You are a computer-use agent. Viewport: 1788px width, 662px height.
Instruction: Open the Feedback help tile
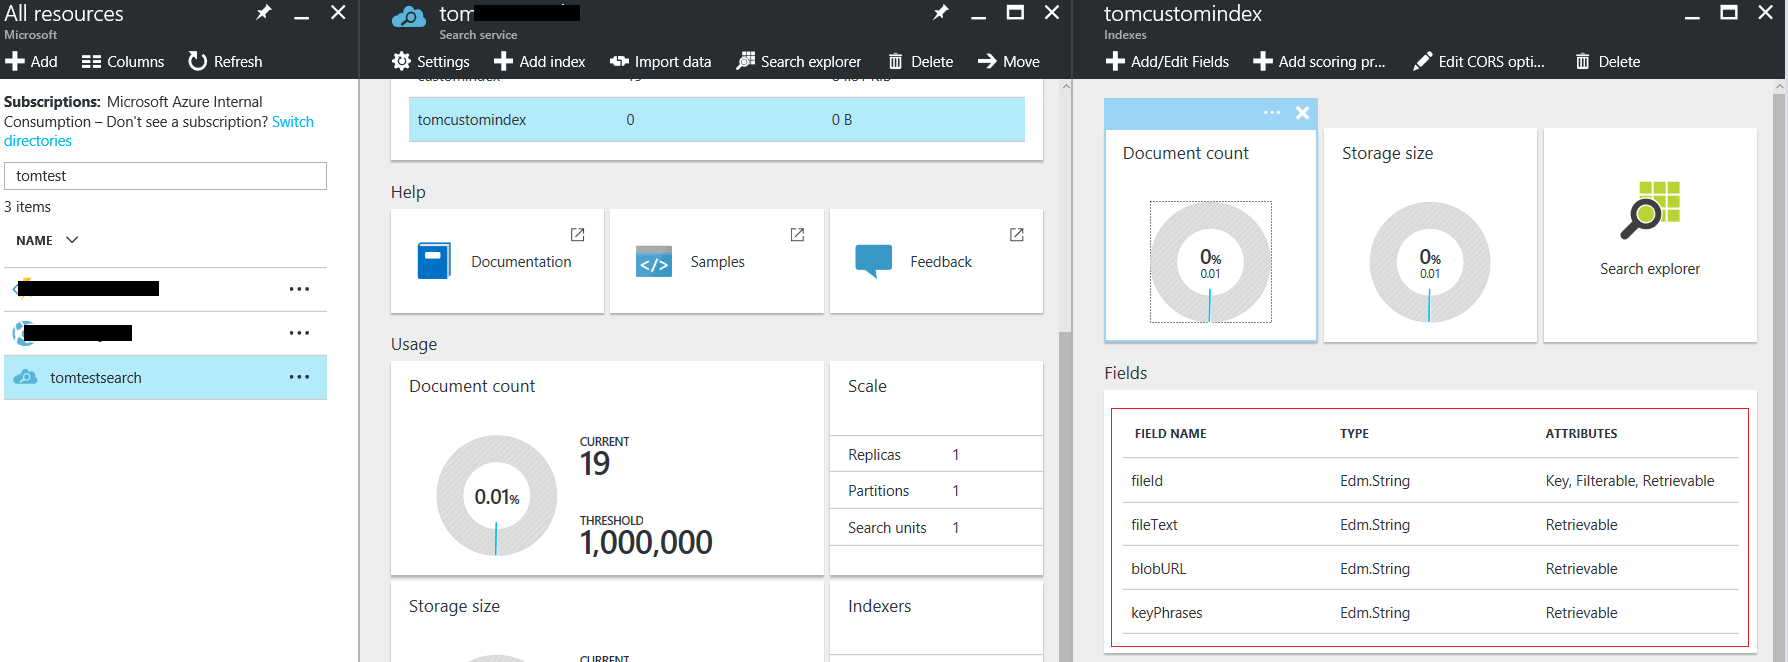coord(936,261)
